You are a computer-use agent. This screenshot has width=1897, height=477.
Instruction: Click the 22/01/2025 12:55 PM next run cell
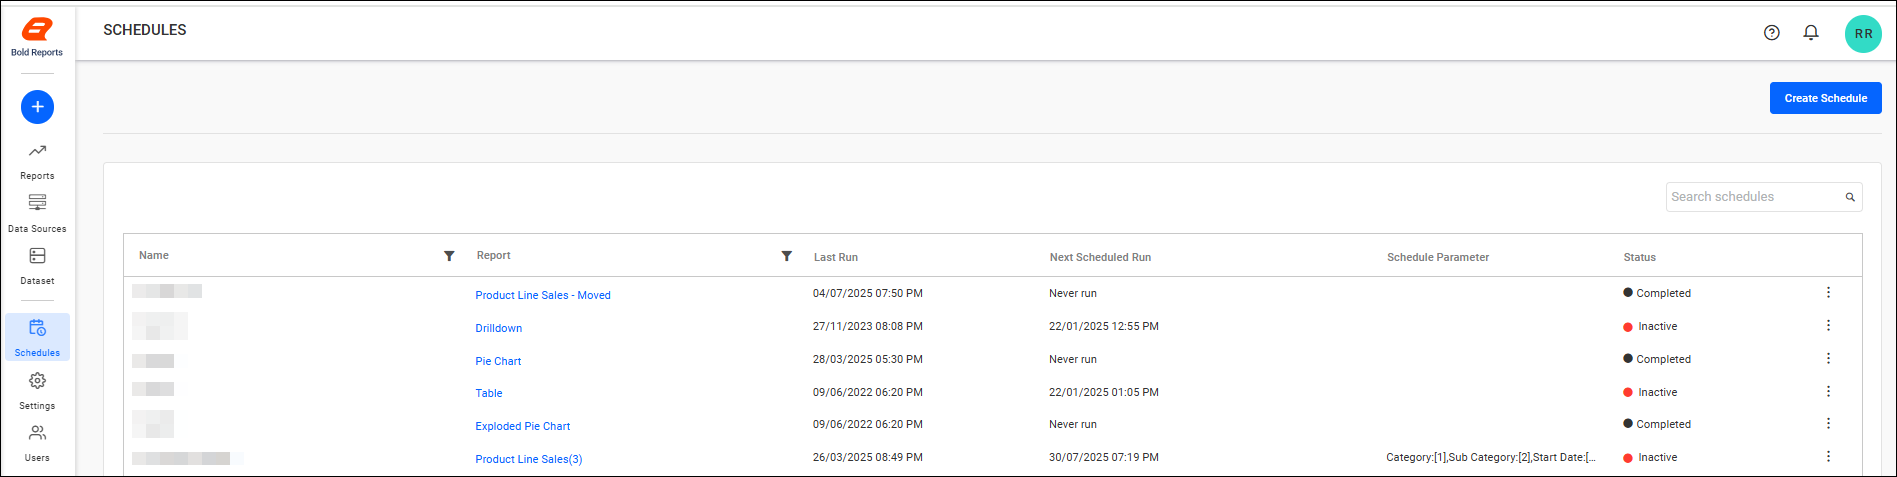(1104, 326)
